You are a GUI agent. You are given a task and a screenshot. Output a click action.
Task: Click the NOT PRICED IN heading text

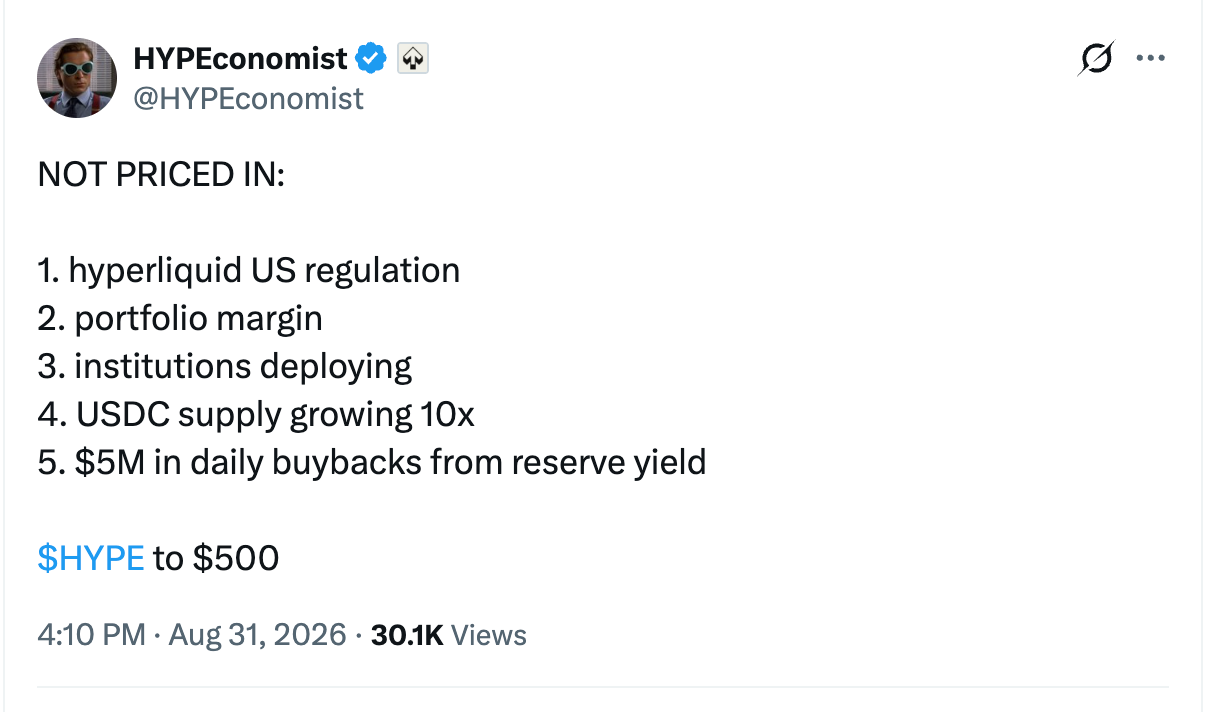coord(161,175)
